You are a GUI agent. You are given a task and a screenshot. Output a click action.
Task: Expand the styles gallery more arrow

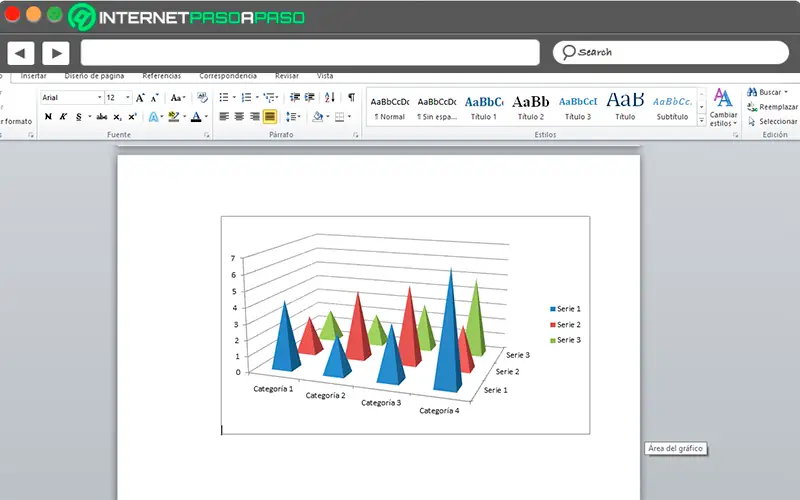pyautogui.click(x=702, y=121)
